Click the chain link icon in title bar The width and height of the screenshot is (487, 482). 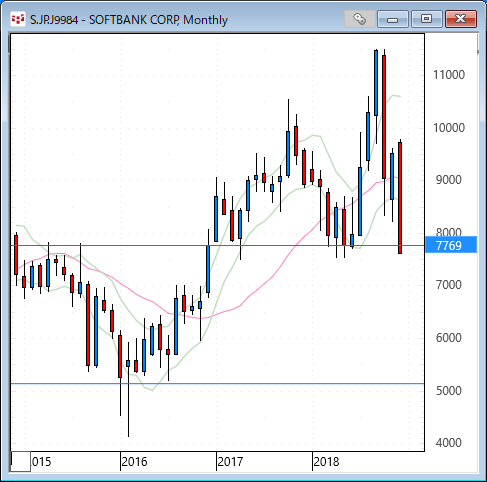[359, 19]
